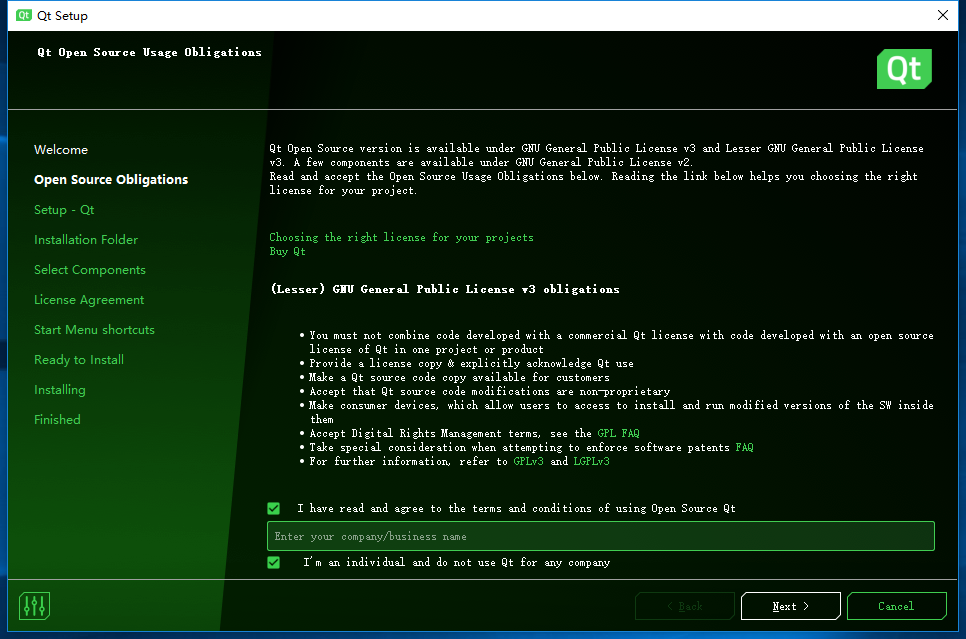Select Open Source Obligations step
966x639 pixels.
[x=111, y=179]
